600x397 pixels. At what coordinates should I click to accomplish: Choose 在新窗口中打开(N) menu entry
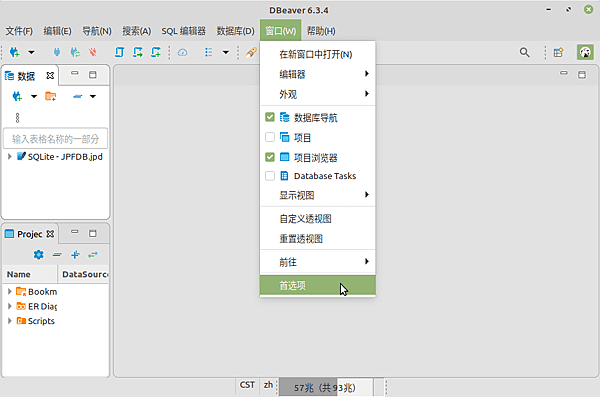[x=318, y=54]
